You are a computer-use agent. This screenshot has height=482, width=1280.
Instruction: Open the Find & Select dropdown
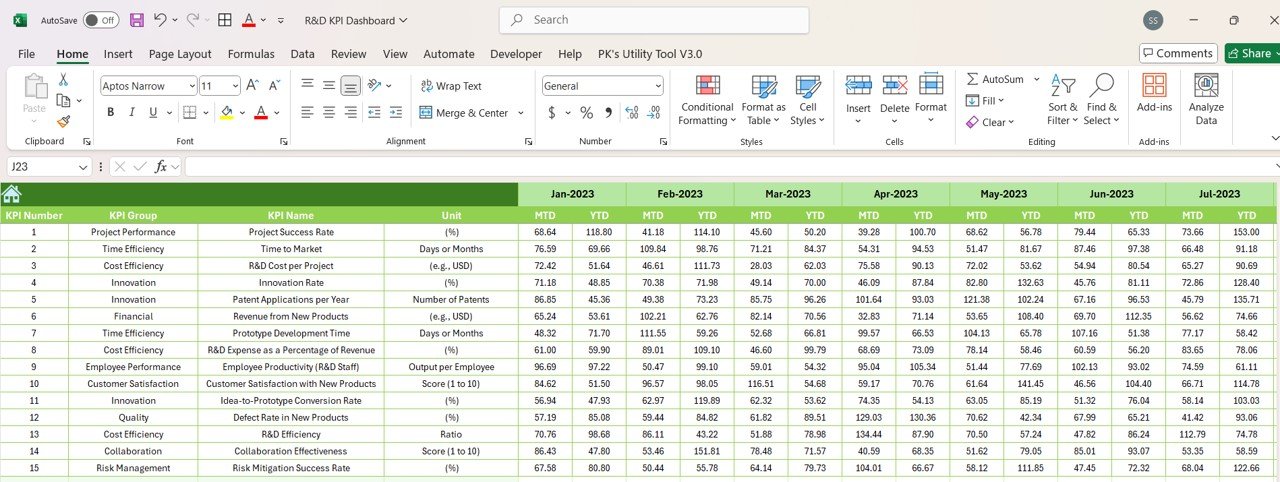pos(1101,99)
